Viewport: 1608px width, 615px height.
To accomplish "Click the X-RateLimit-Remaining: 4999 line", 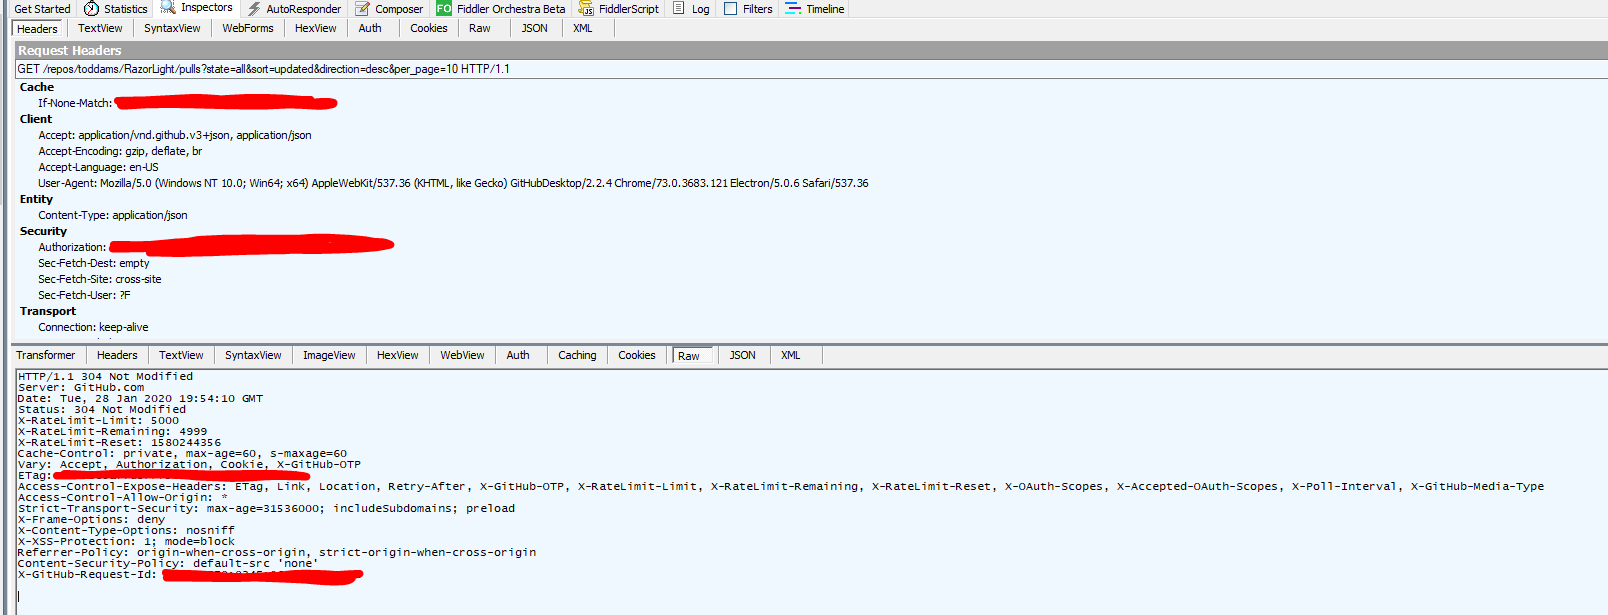I will tap(113, 432).
